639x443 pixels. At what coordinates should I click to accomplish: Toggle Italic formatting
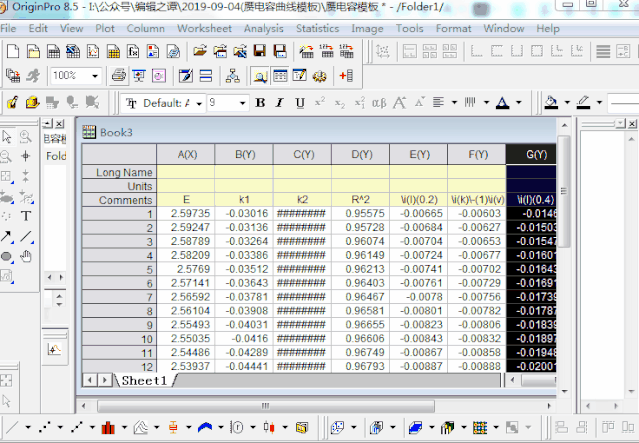(280, 103)
